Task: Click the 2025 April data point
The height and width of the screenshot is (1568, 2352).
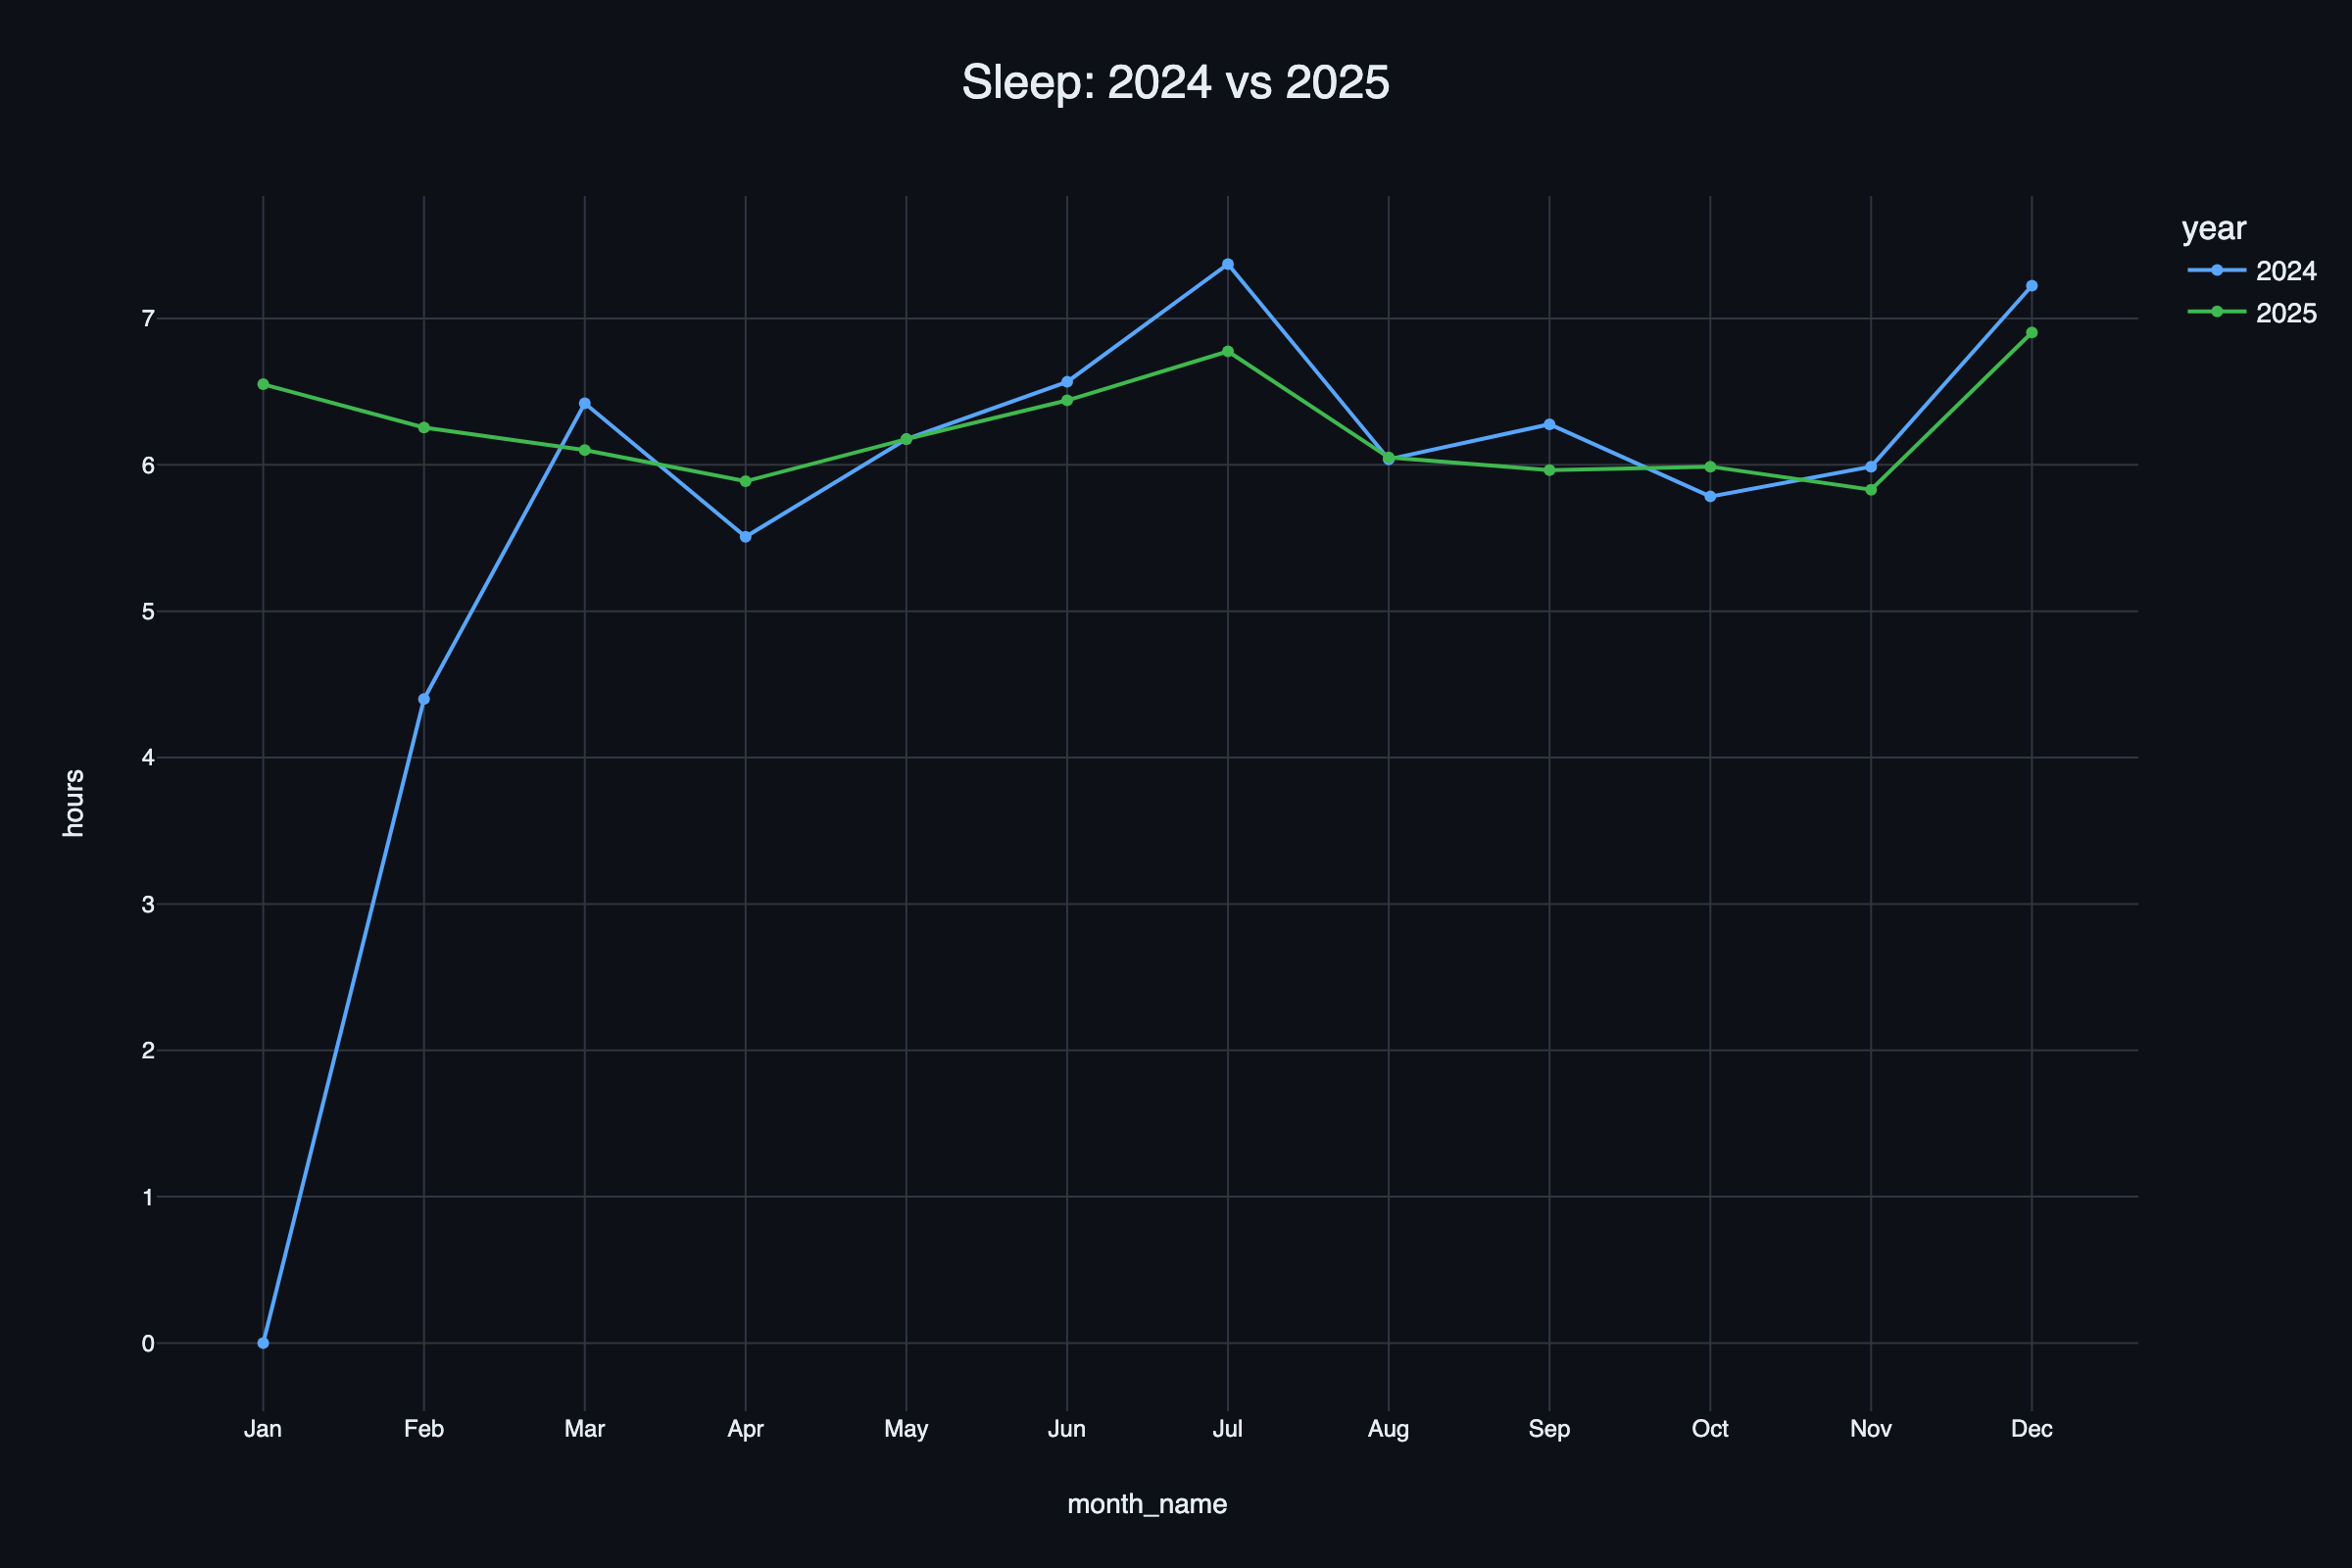Action: [746, 482]
